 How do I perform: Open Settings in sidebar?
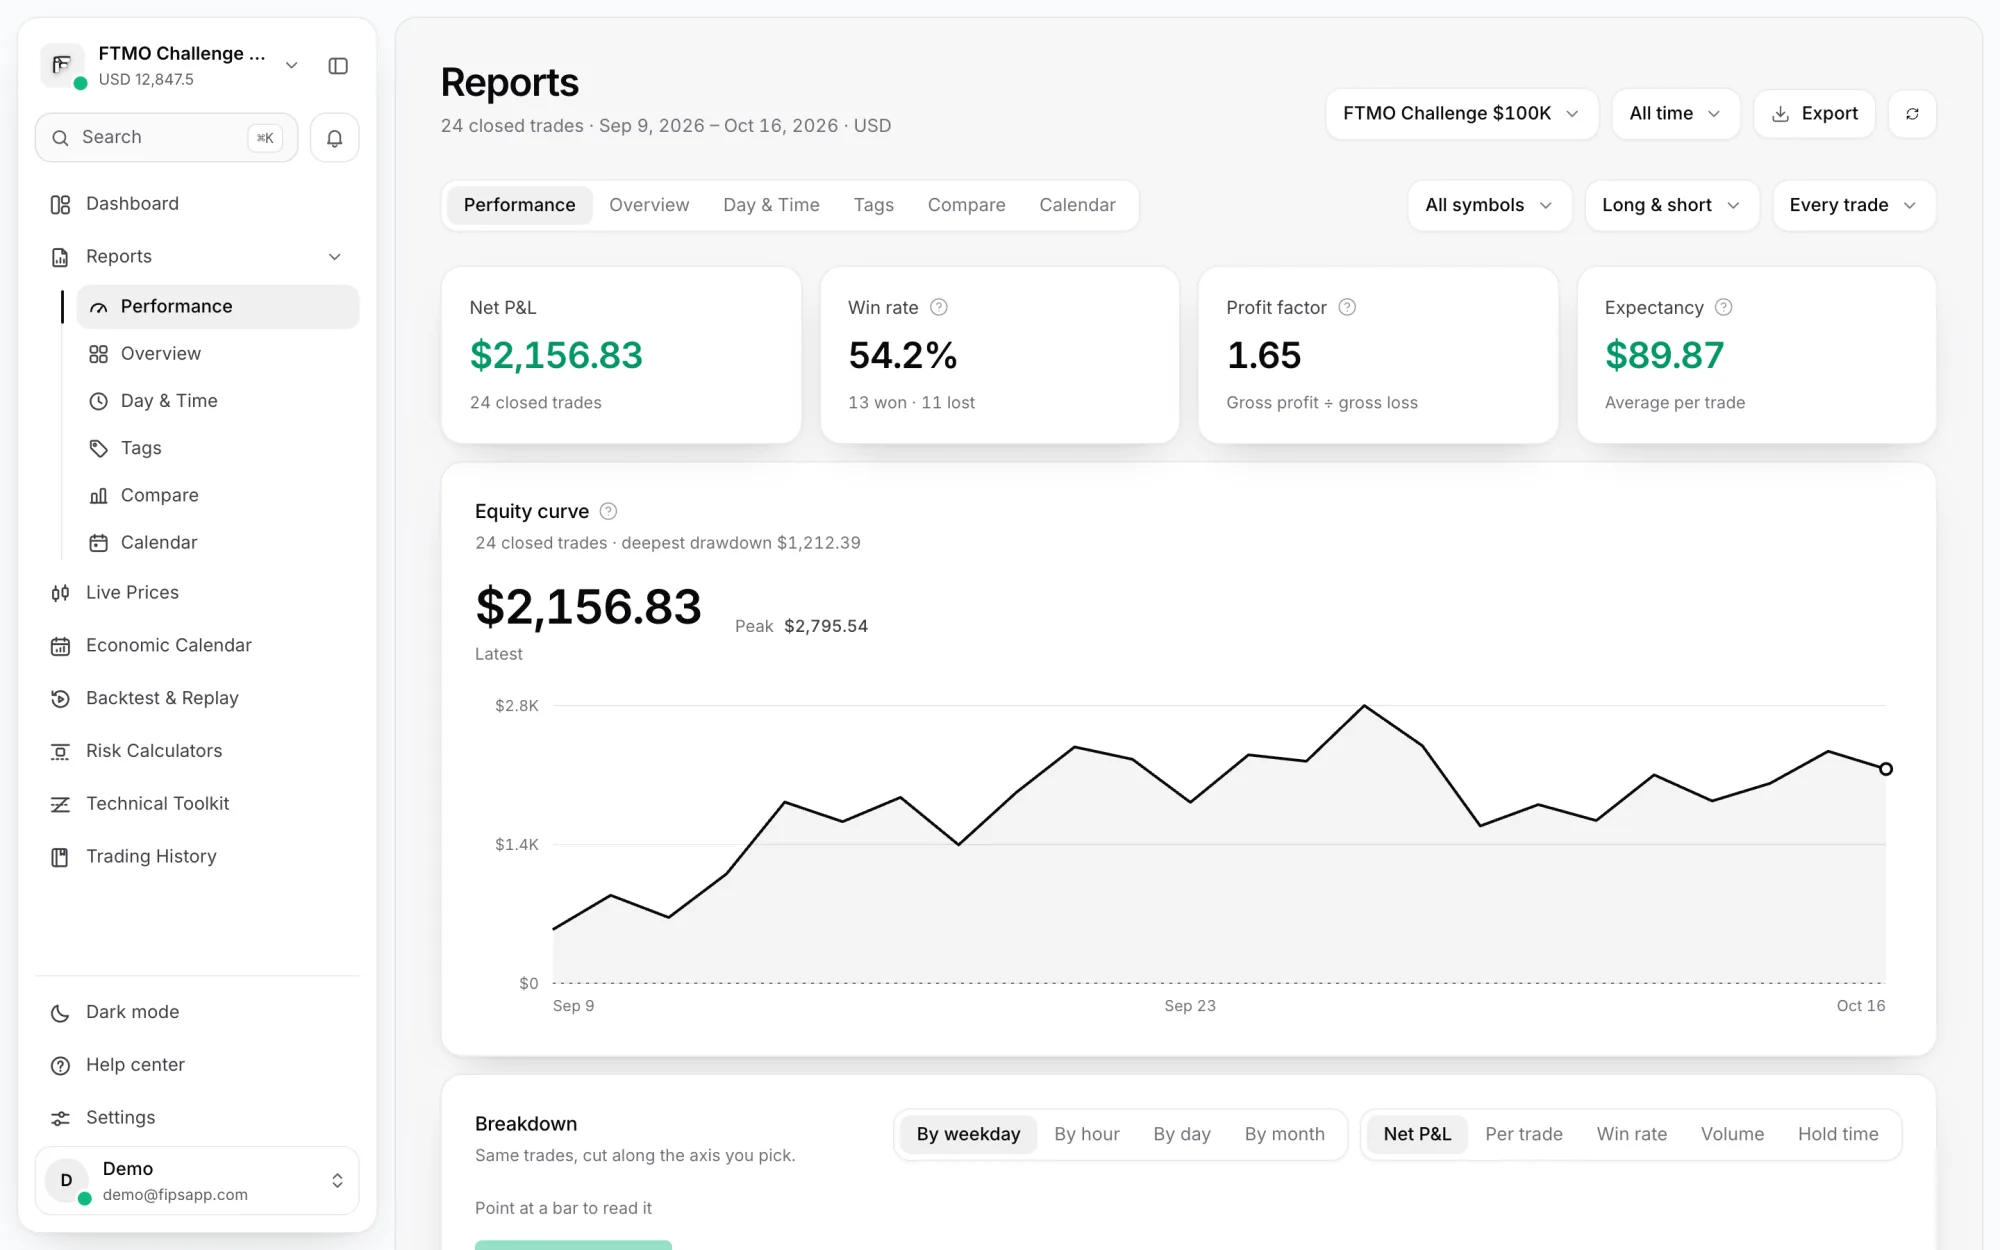click(198, 1118)
